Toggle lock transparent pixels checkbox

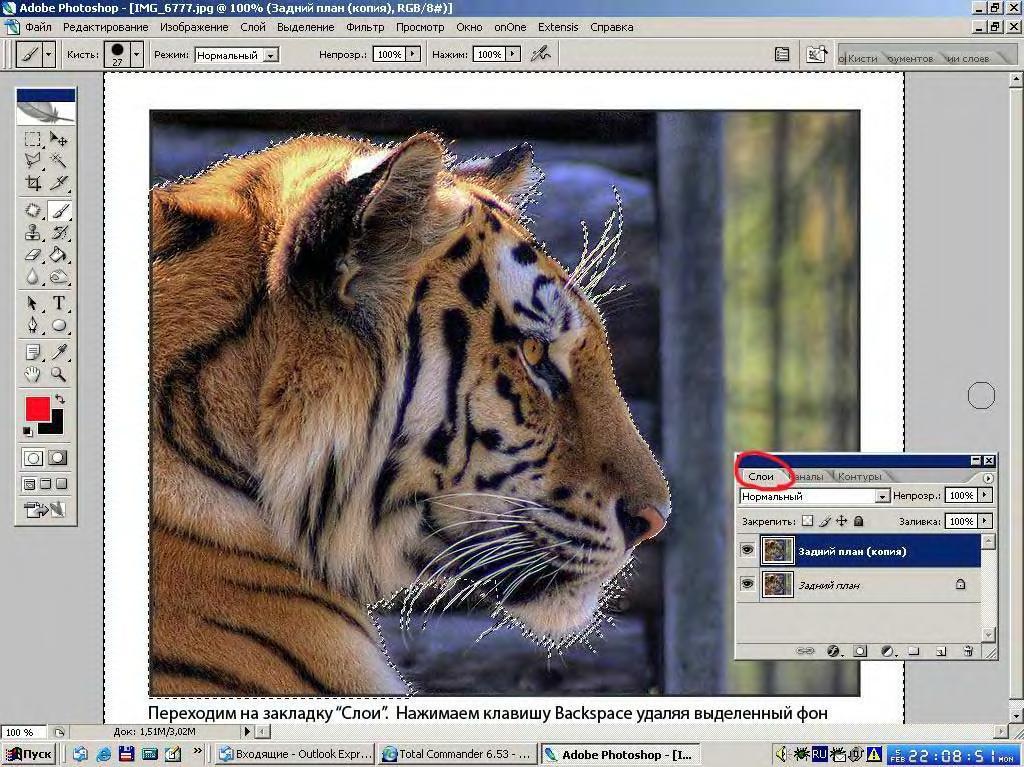click(807, 521)
